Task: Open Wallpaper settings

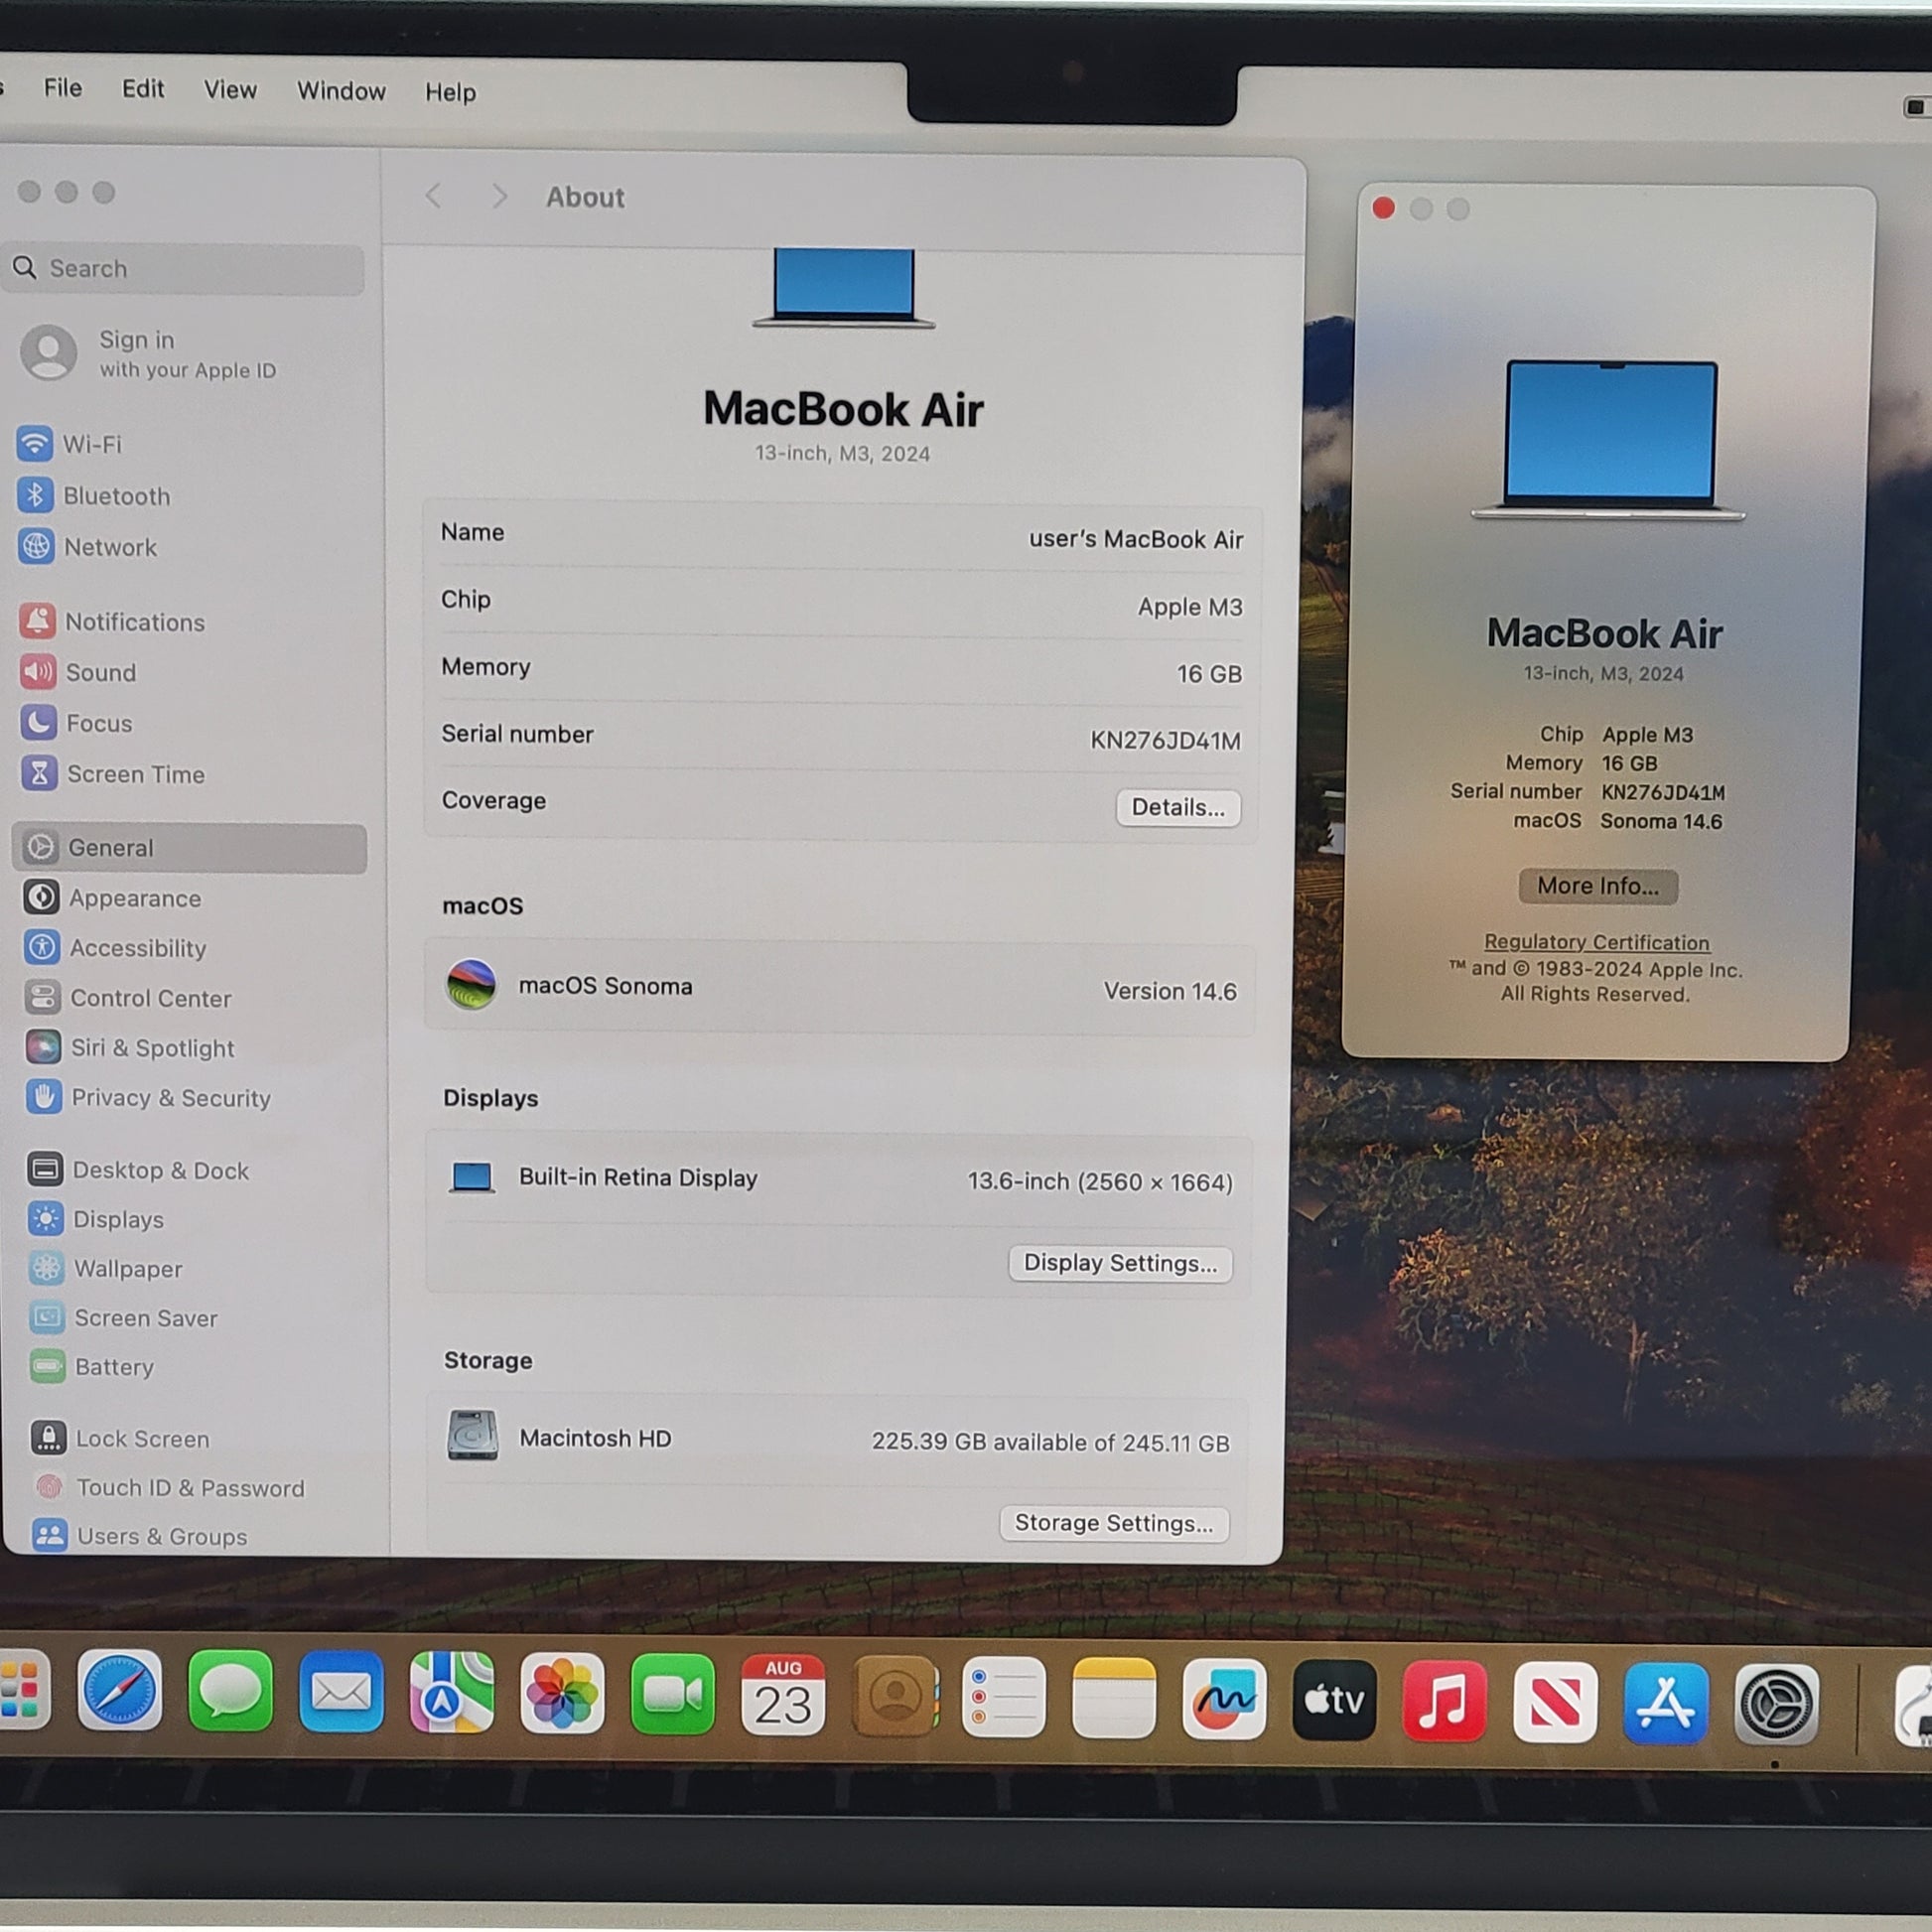Action: click(x=106, y=1268)
